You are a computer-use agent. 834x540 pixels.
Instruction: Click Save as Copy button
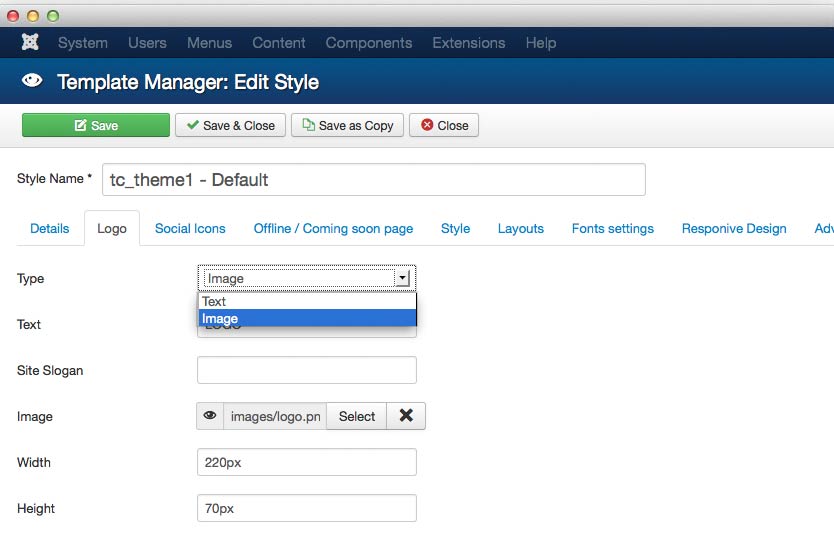coord(347,125)
